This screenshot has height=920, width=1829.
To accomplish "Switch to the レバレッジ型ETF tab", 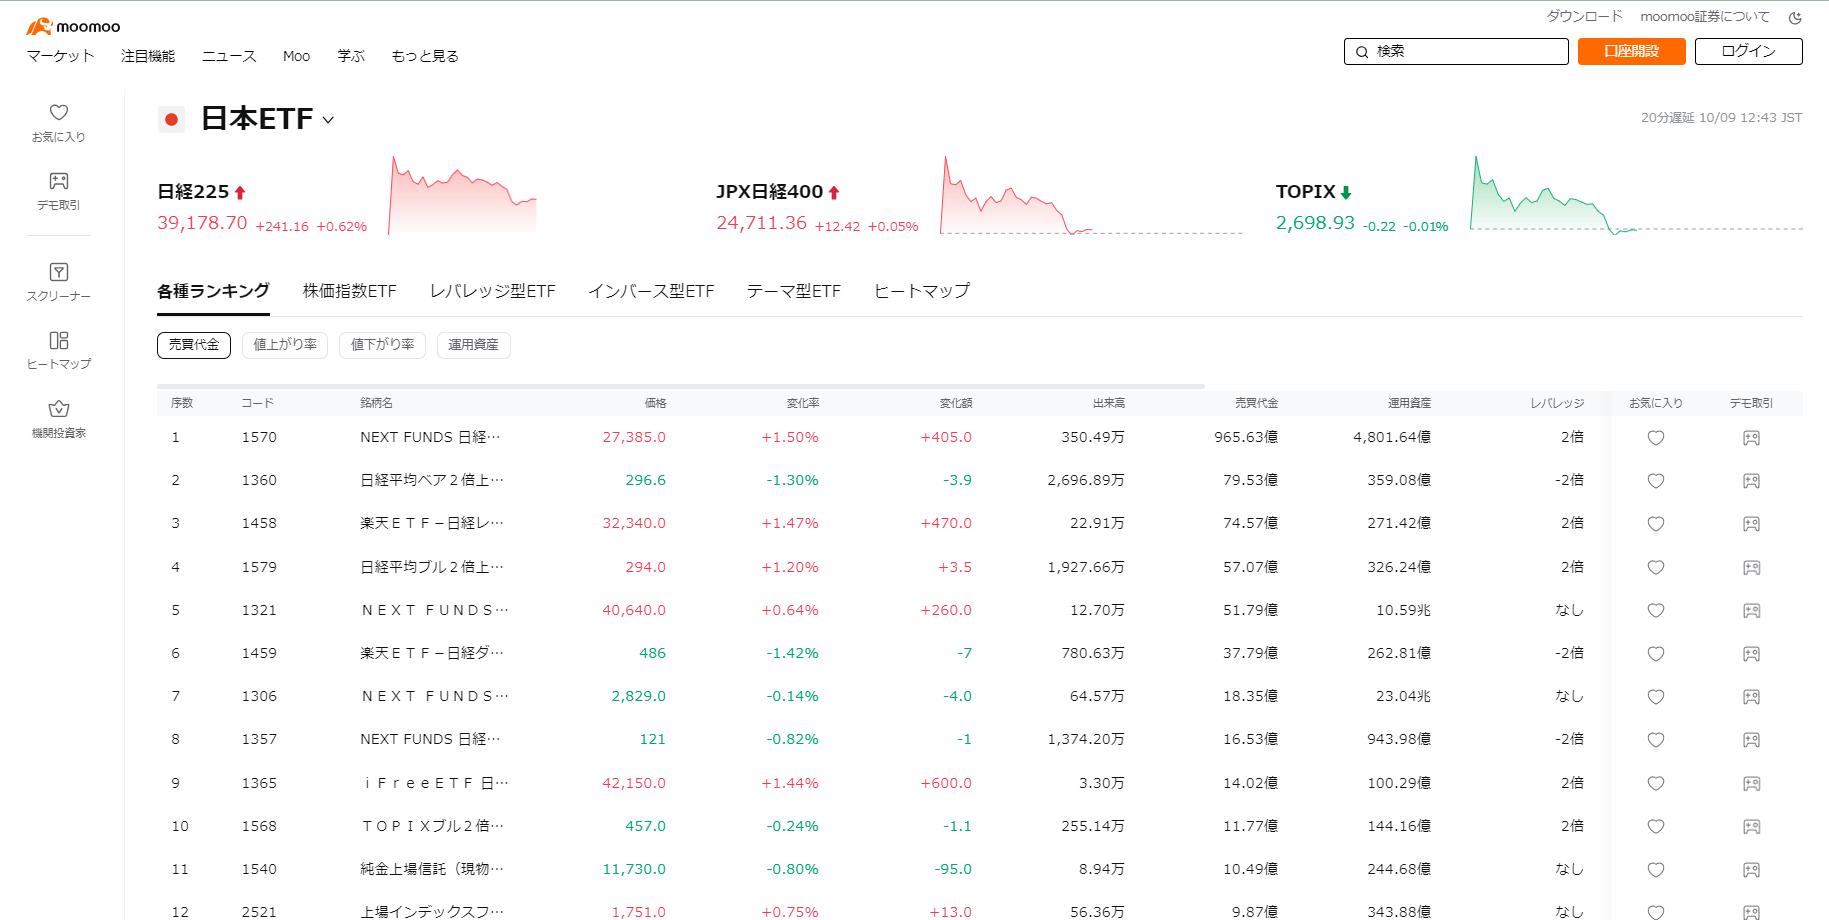I will [493, 290].
